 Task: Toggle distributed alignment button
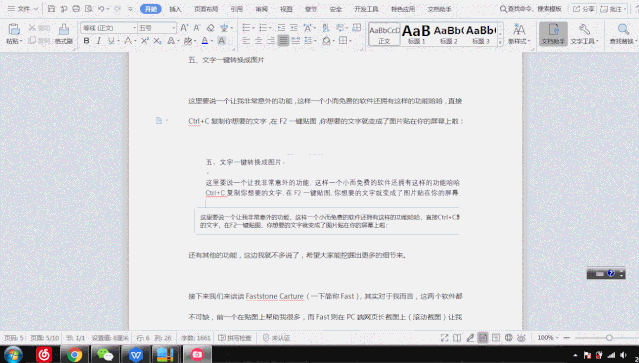point(295,41)
